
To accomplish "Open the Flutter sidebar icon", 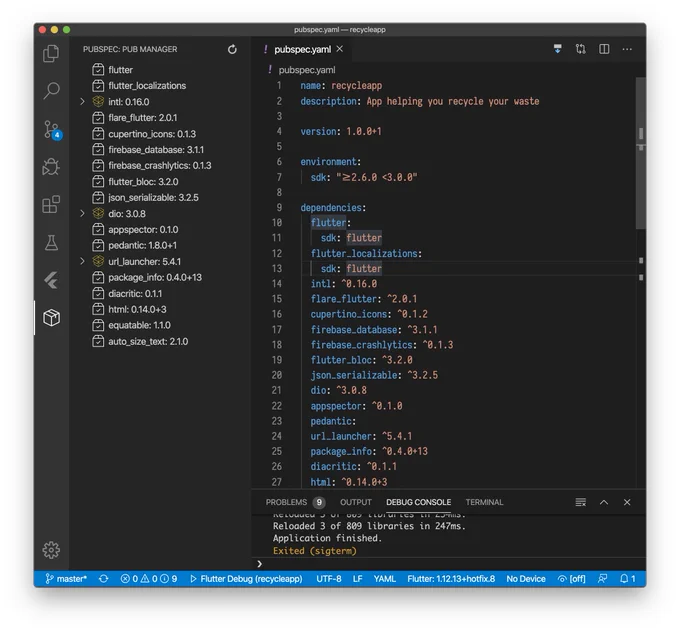I will pyautogui.click(x=51, y=280).
